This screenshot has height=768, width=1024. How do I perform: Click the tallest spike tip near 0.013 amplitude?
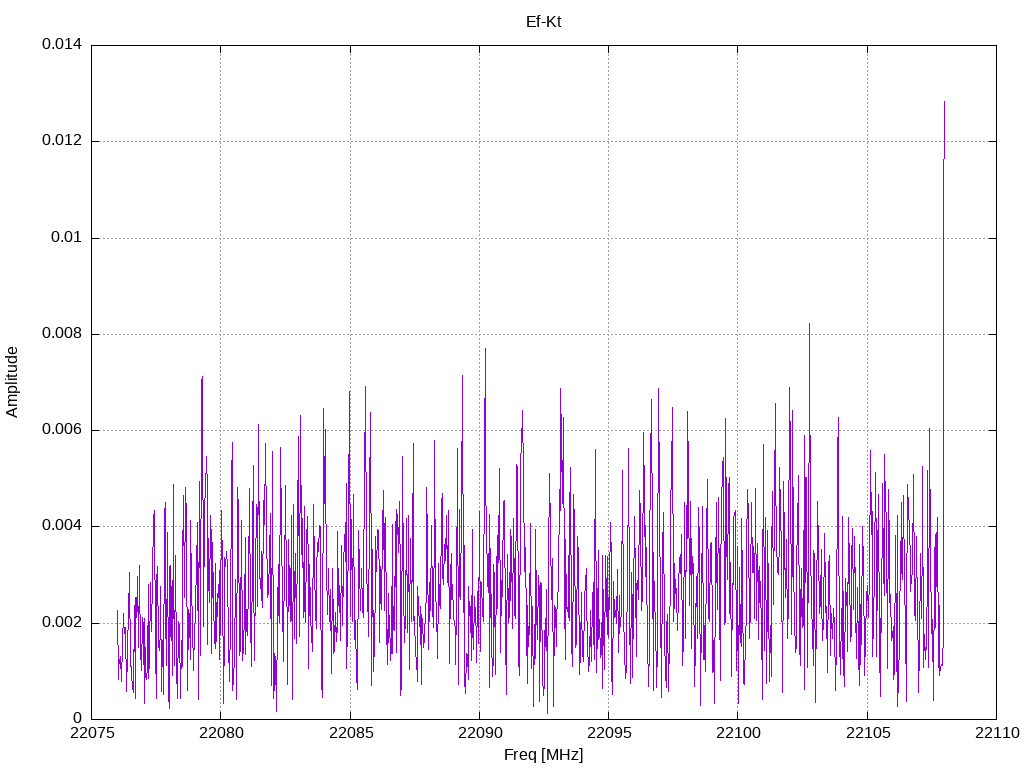tap(944, 102)
